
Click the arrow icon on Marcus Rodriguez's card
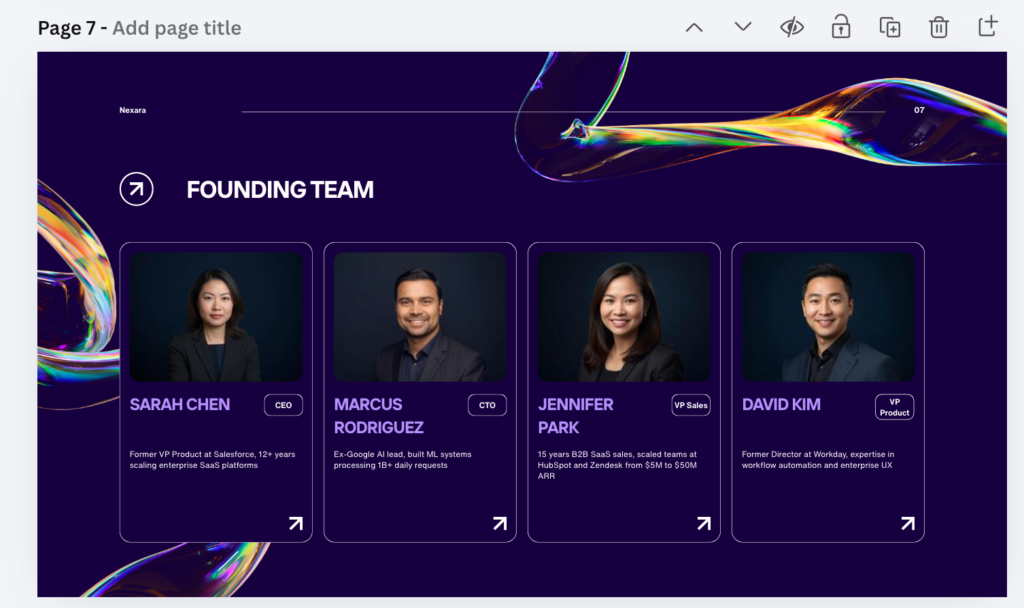tap(499, 522)
